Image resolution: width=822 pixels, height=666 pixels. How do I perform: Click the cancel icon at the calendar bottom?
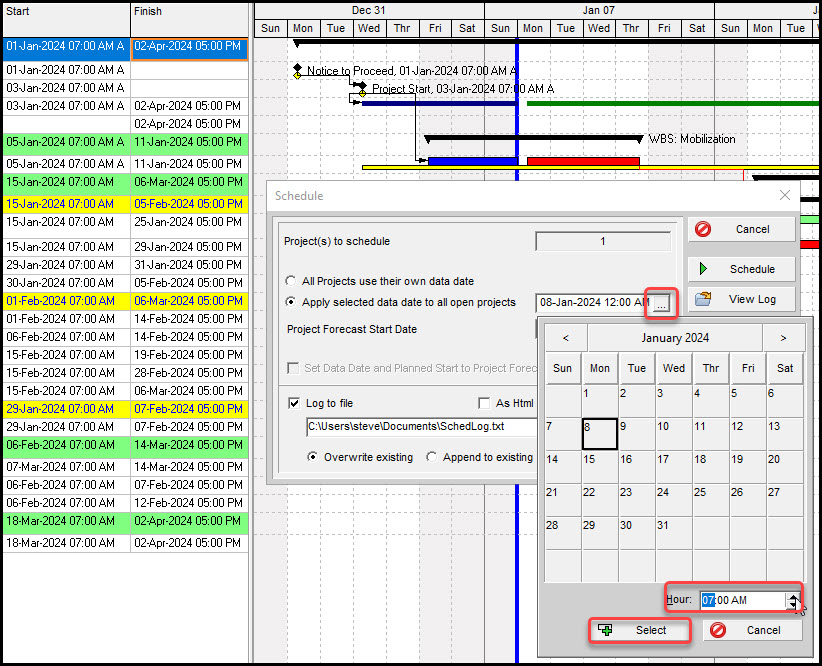(x=718, y=630)
